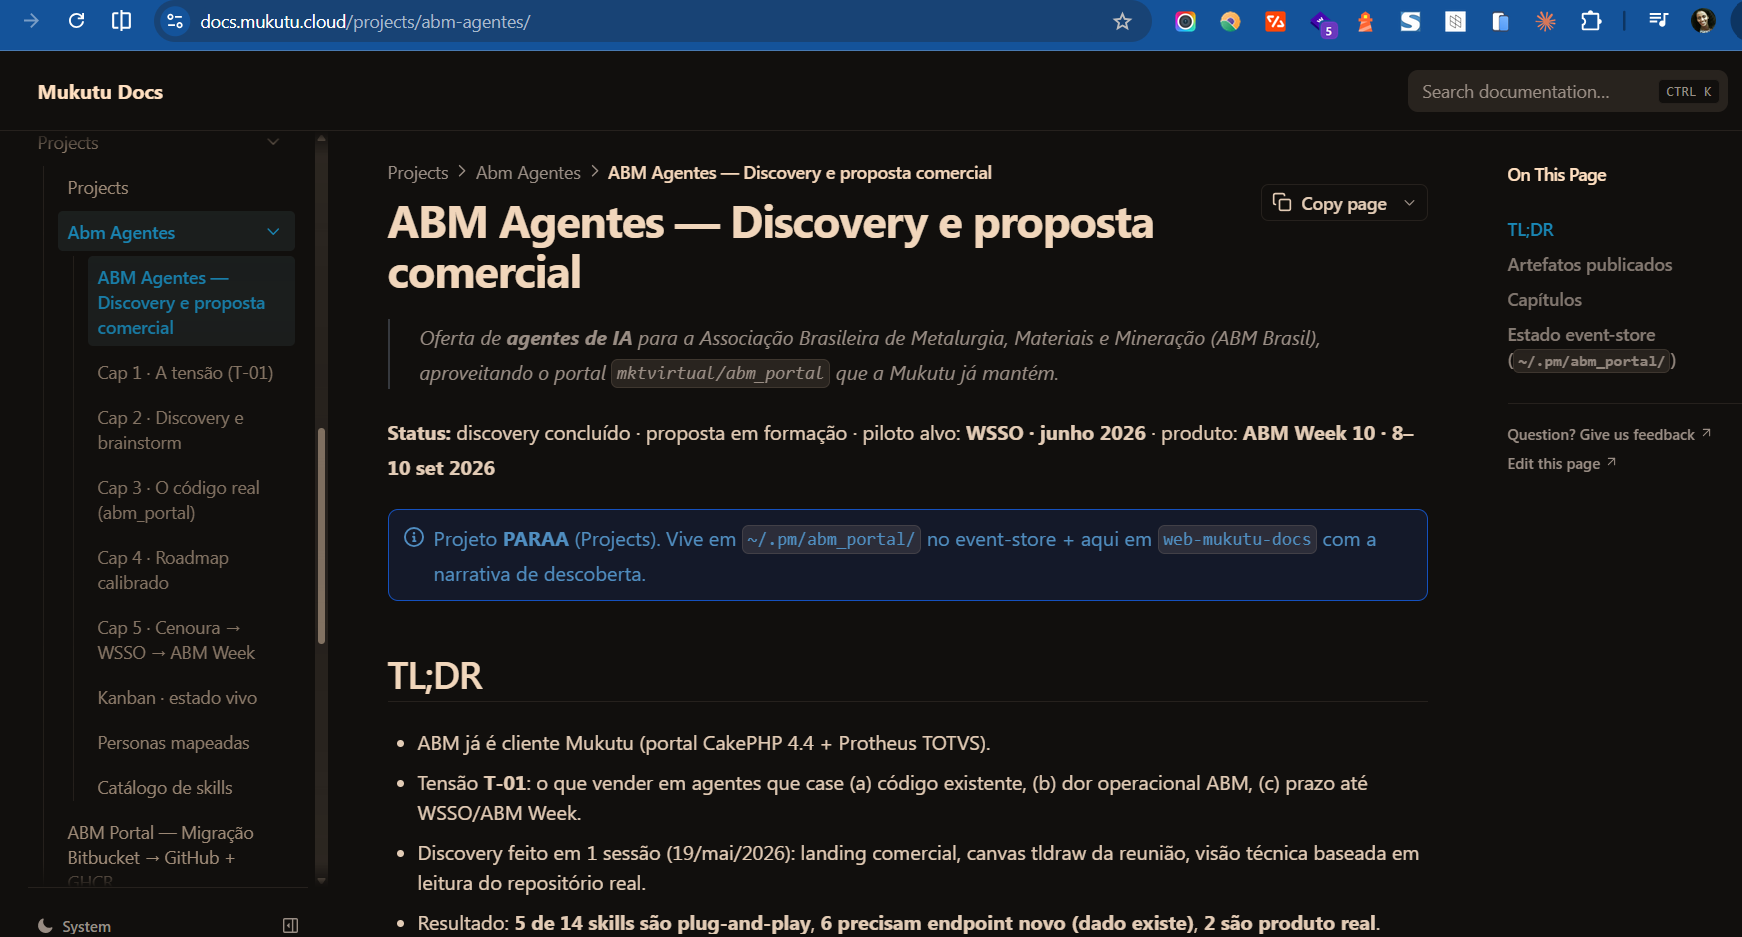
Task: Click the sidebar vertical scrollbar thumb
Action: tap(321, 535)
